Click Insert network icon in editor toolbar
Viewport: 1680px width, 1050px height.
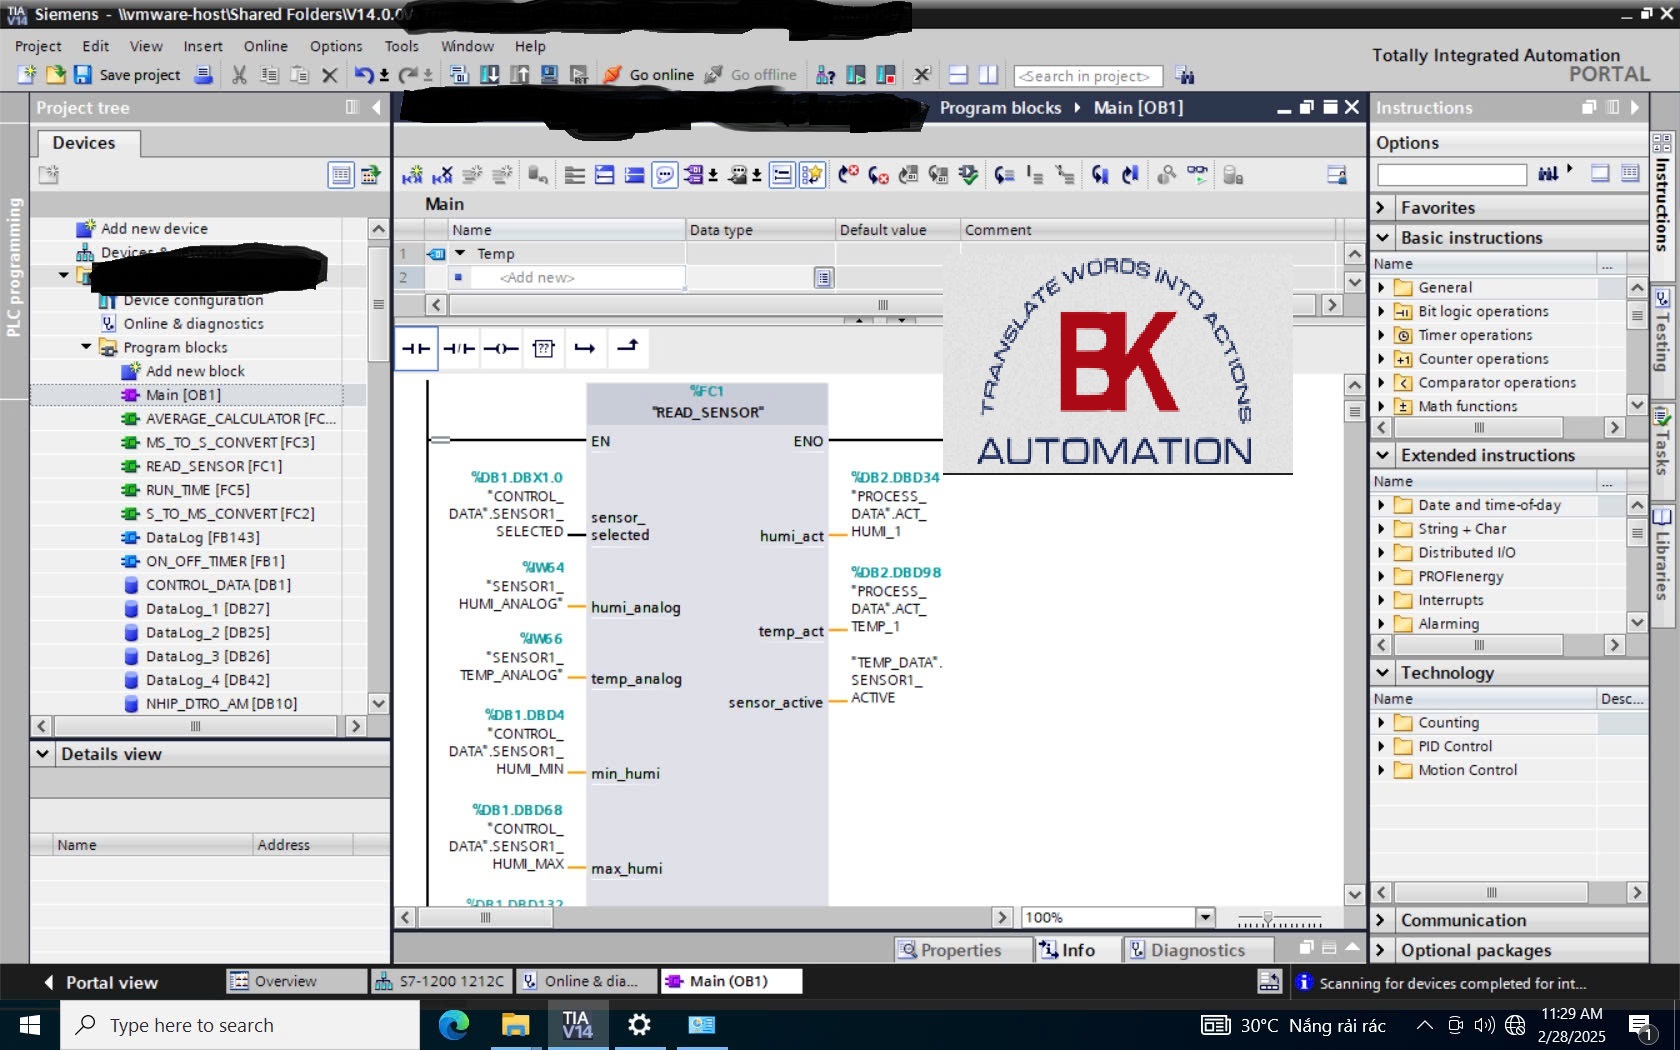[x=412, y=175]
